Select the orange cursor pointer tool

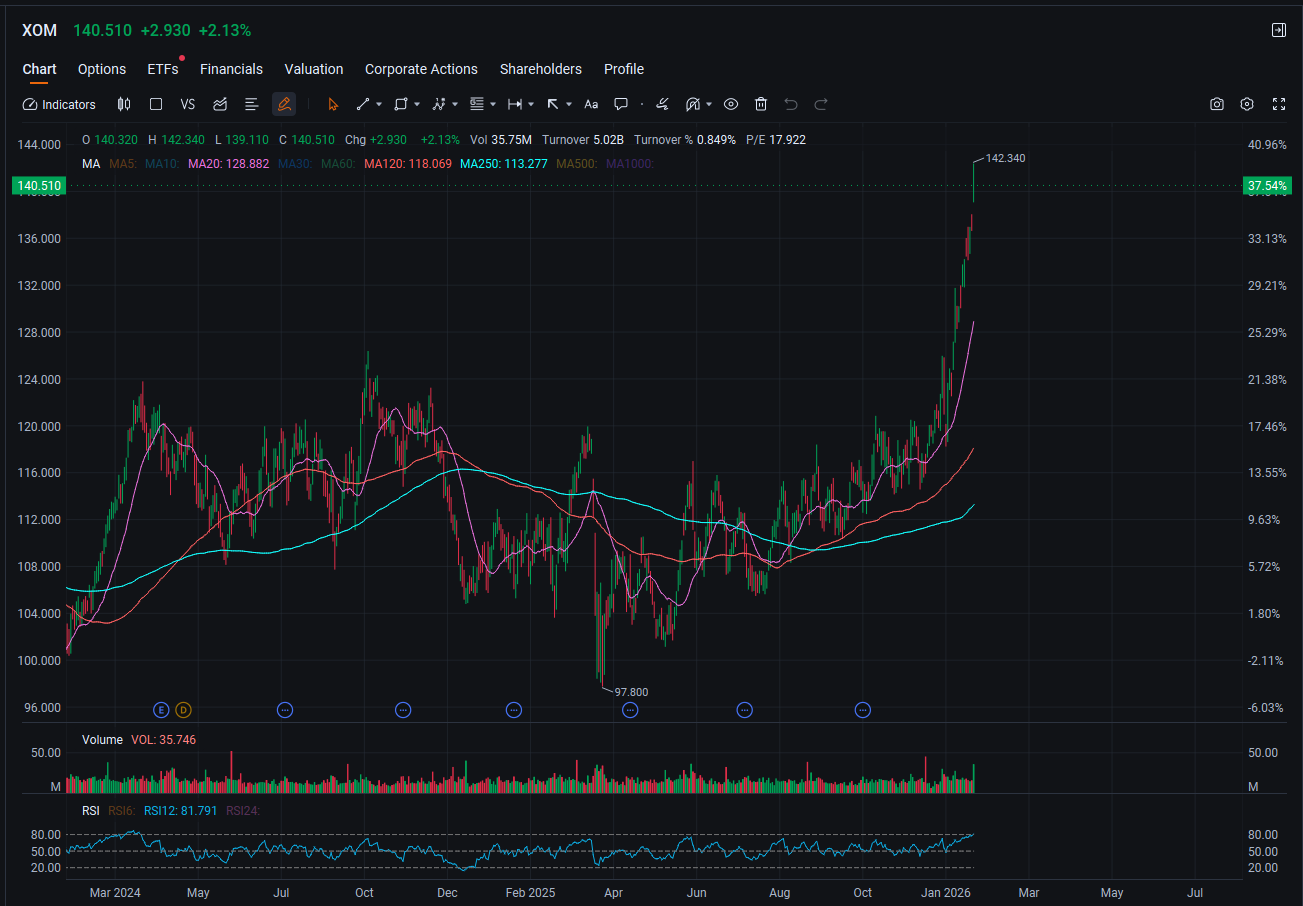(333, 104)
